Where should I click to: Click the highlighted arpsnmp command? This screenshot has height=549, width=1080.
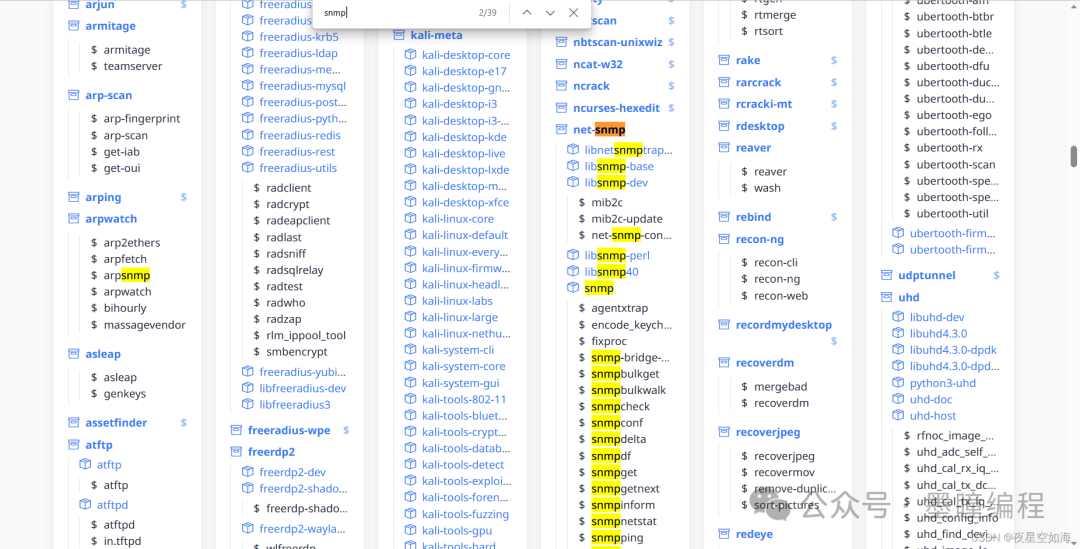tap(127, 275)
